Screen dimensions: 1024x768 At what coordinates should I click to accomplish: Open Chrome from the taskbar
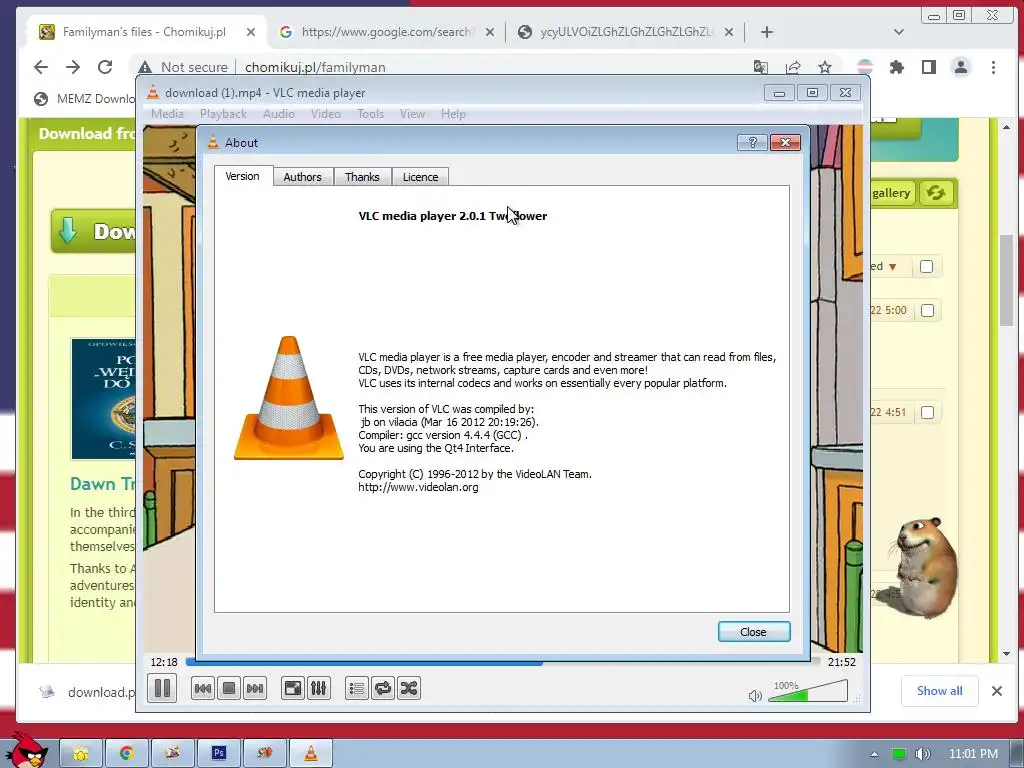(x=126, y=754)
